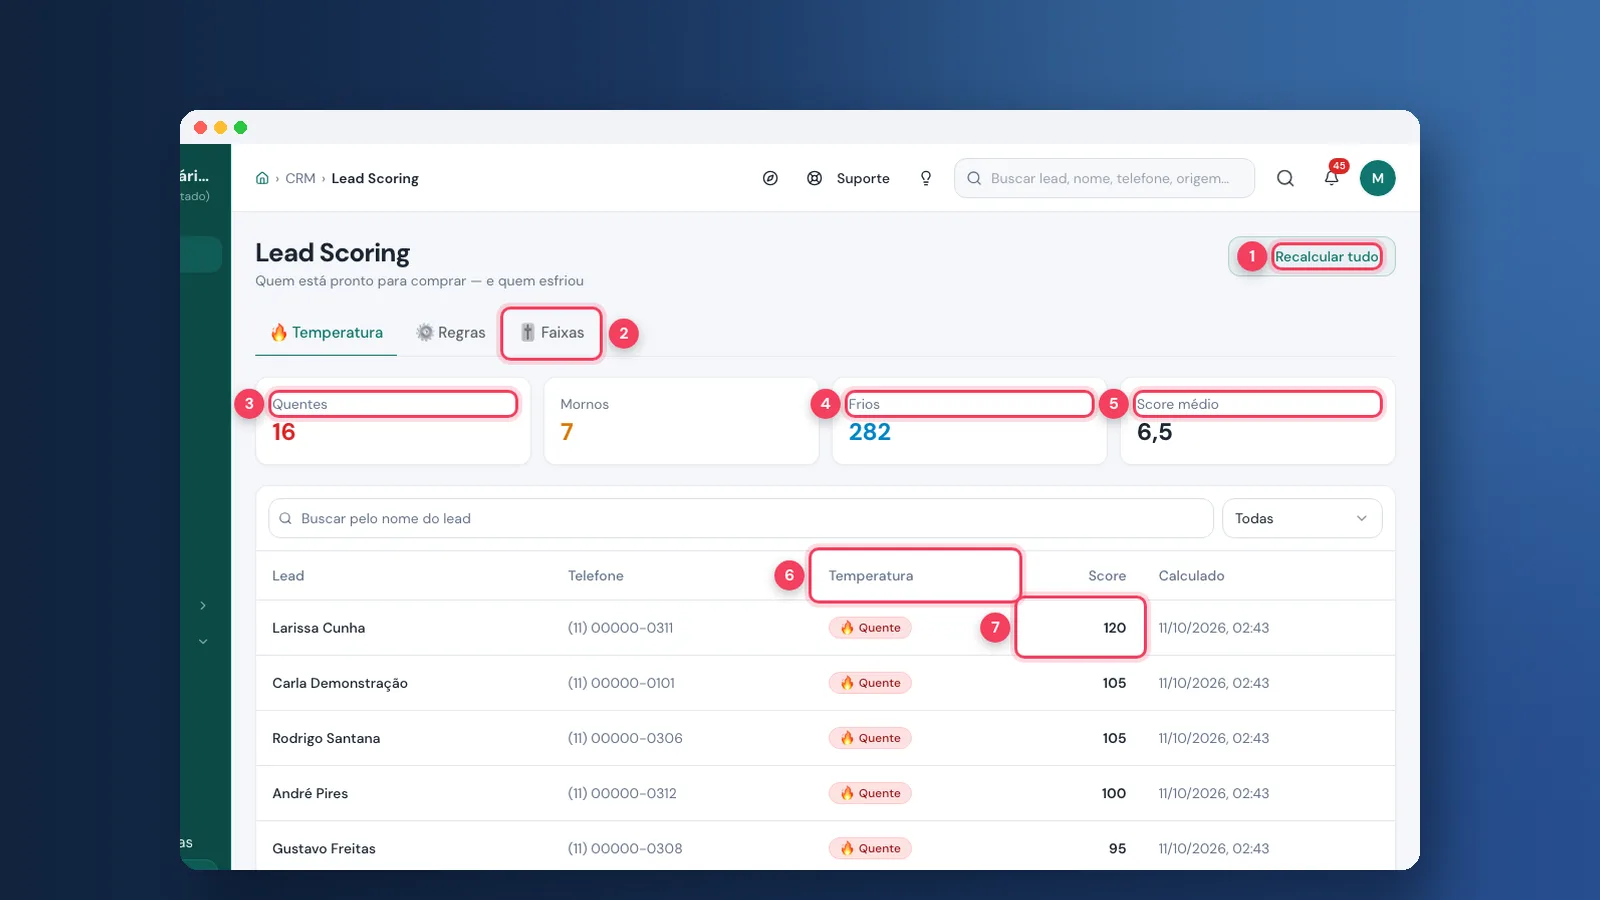Click the Lead column header

pyautogui.click(x=288, y=576)
